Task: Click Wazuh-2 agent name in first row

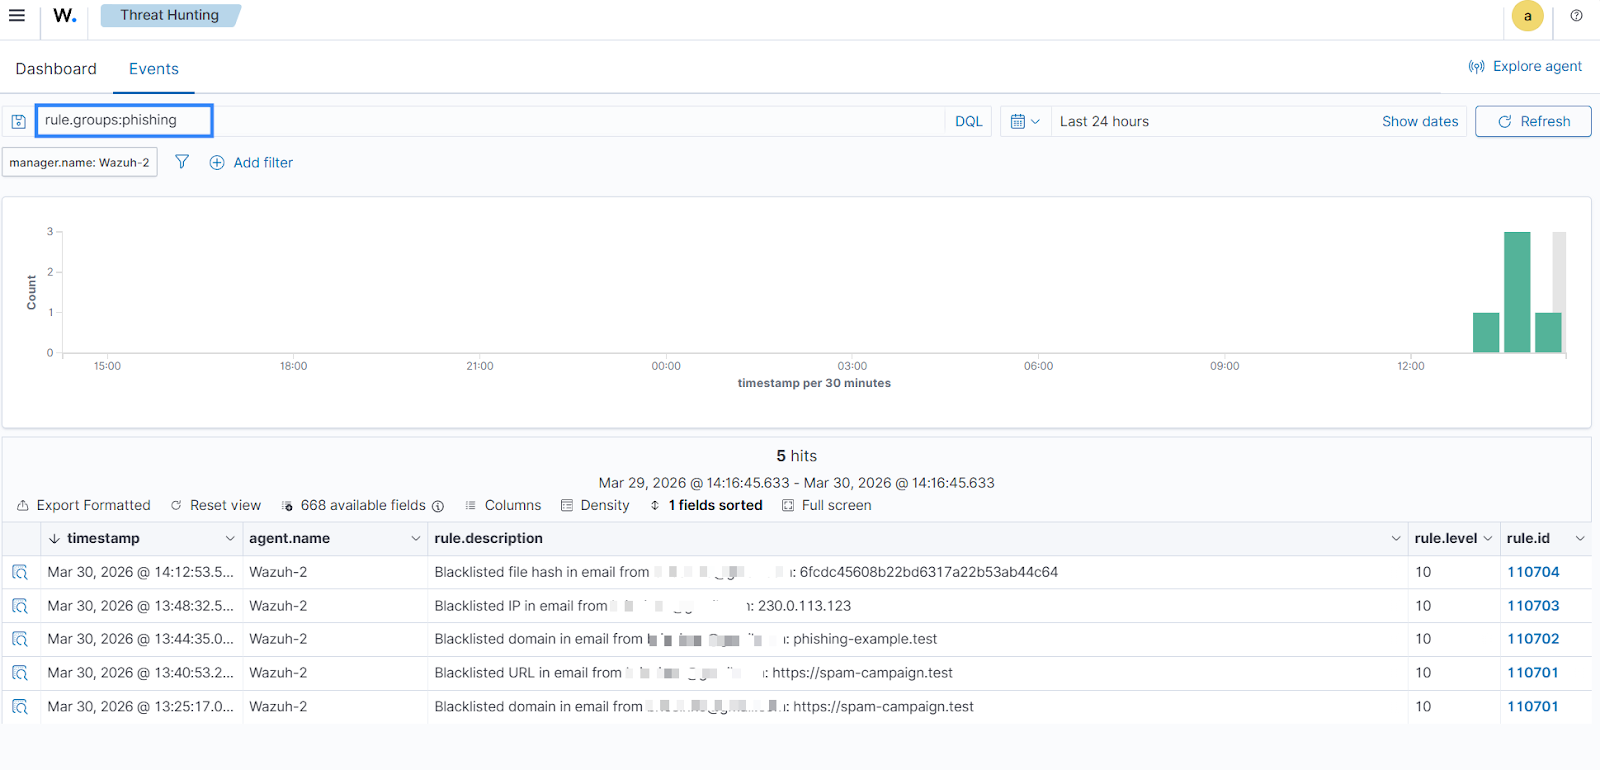Action: point(278,572)
